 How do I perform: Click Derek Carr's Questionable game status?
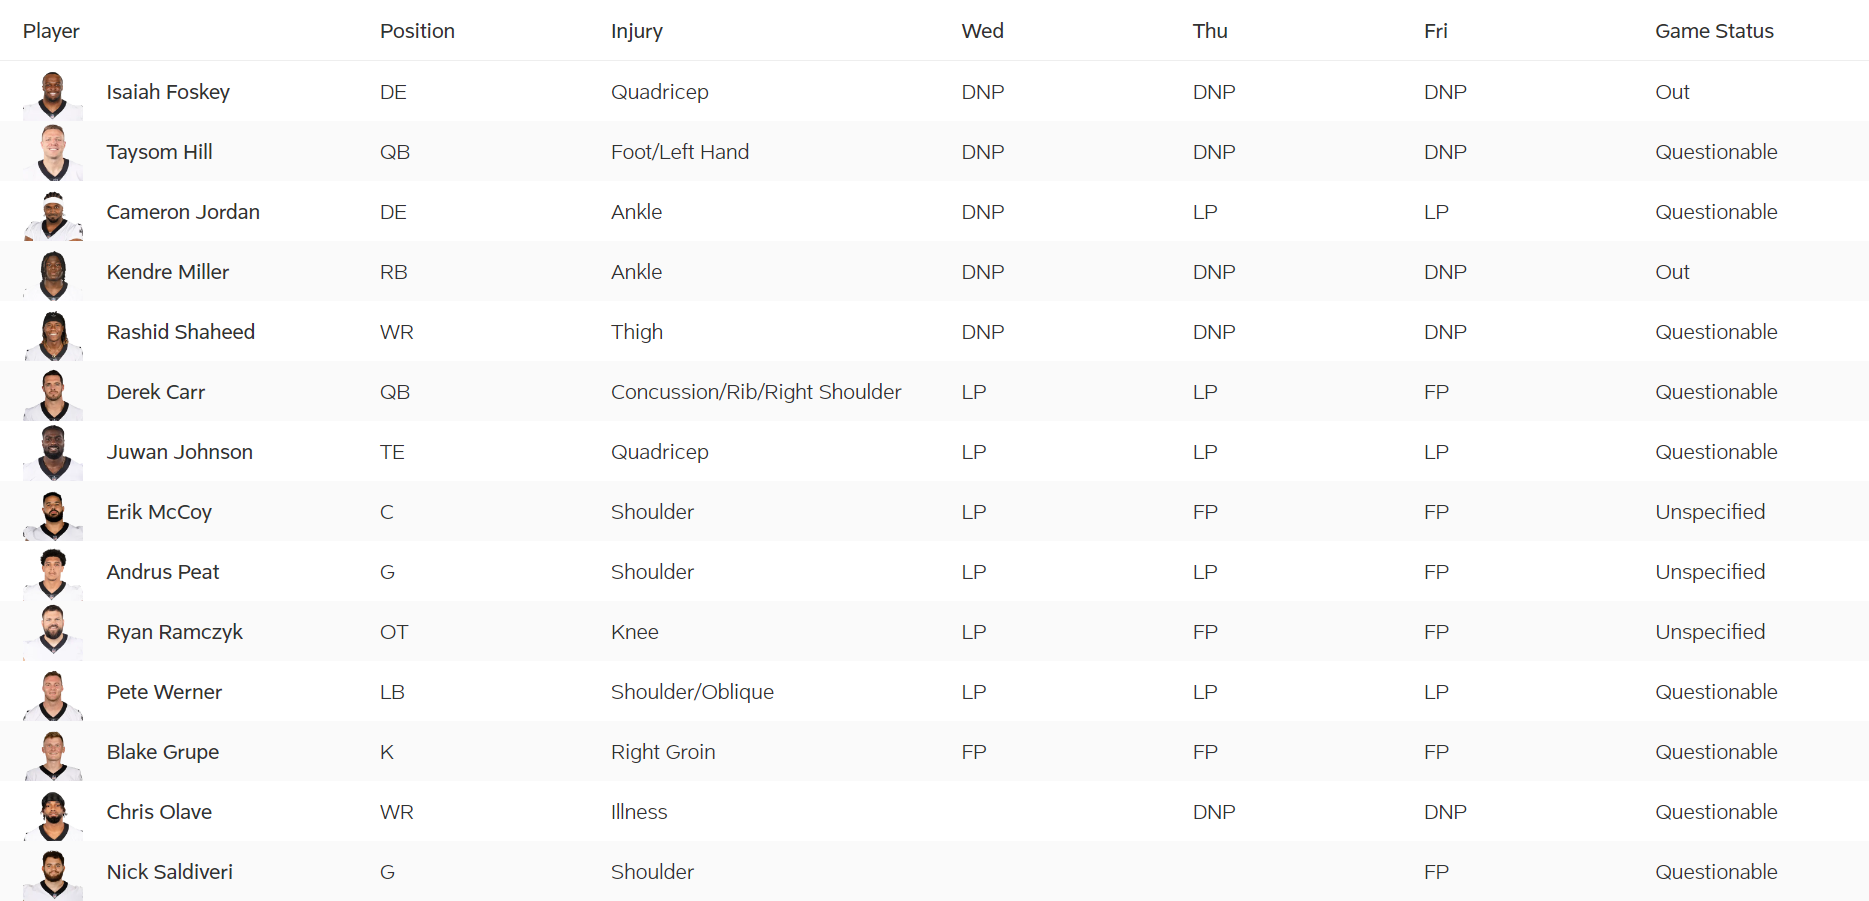point(1716,392)
